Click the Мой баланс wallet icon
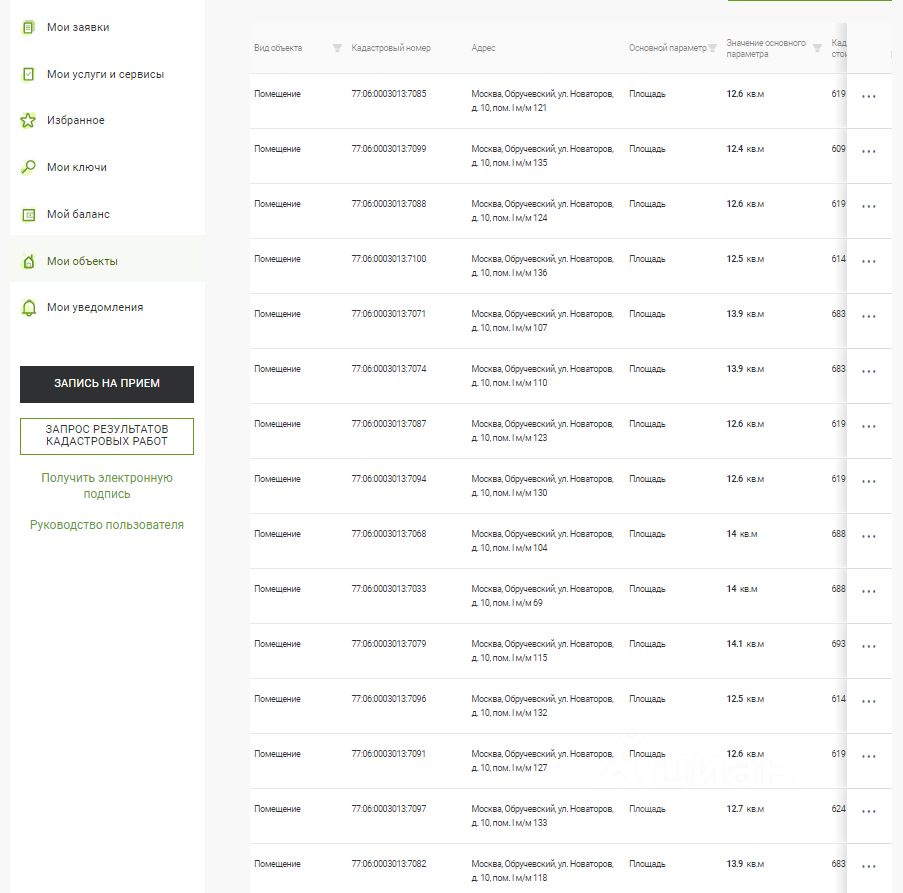The height and width of the screenshot is (893, 903). (28, 215)
